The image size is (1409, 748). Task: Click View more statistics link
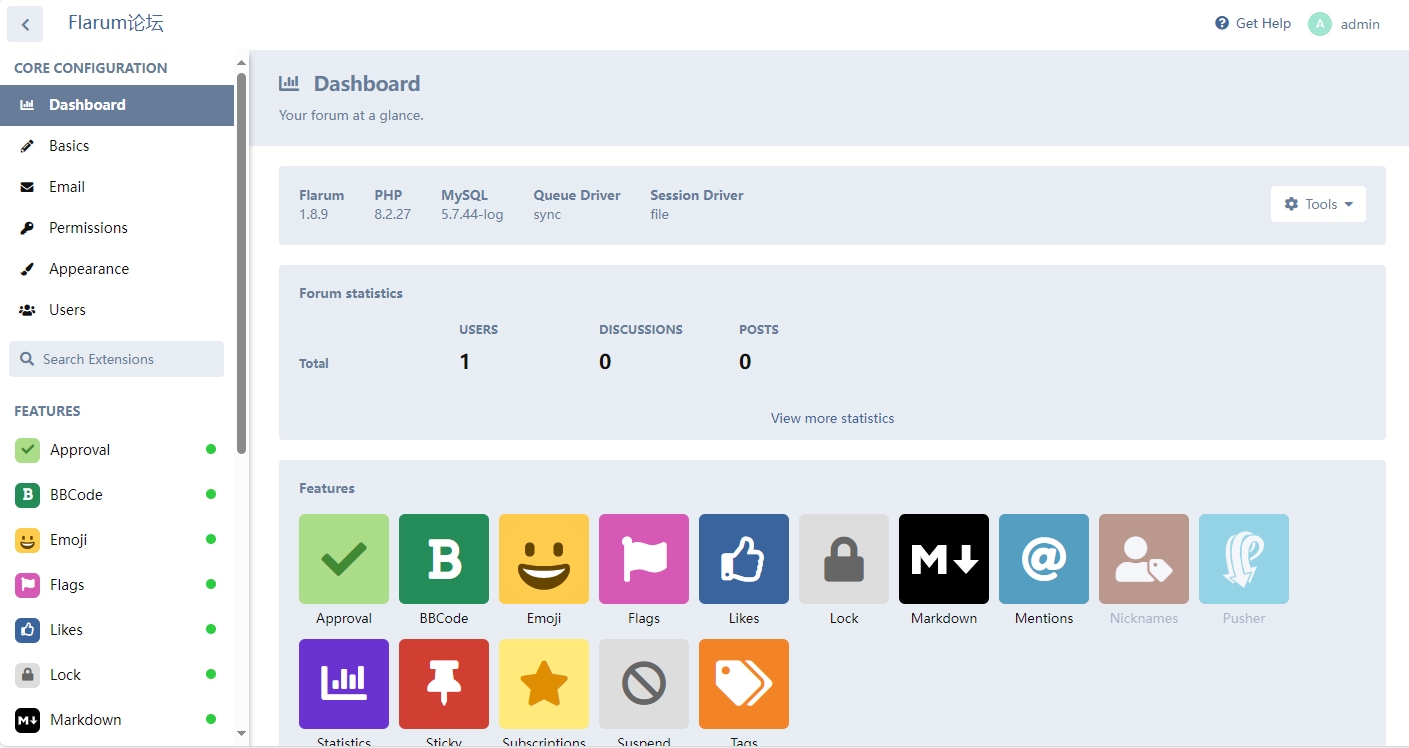(x=832, y=418)
